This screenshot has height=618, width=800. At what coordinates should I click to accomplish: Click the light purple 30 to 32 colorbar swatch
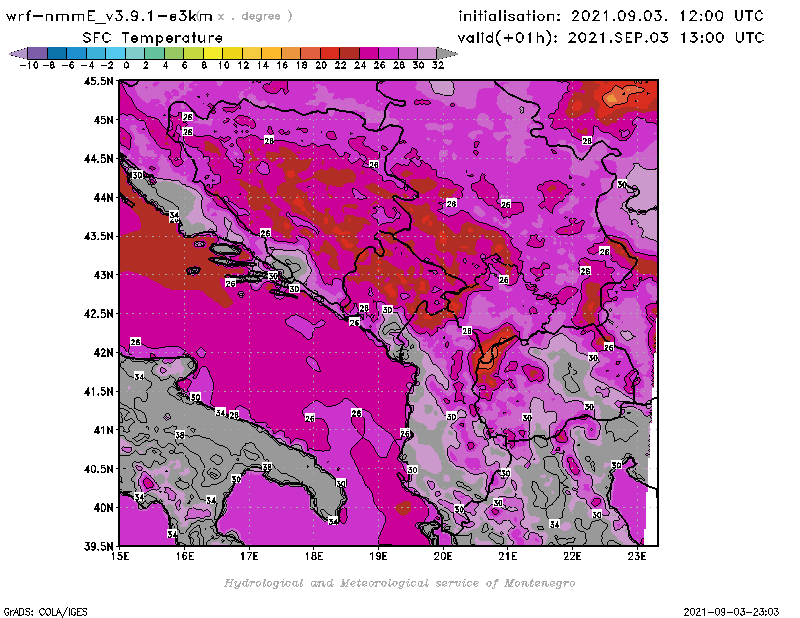pos(427,53)
